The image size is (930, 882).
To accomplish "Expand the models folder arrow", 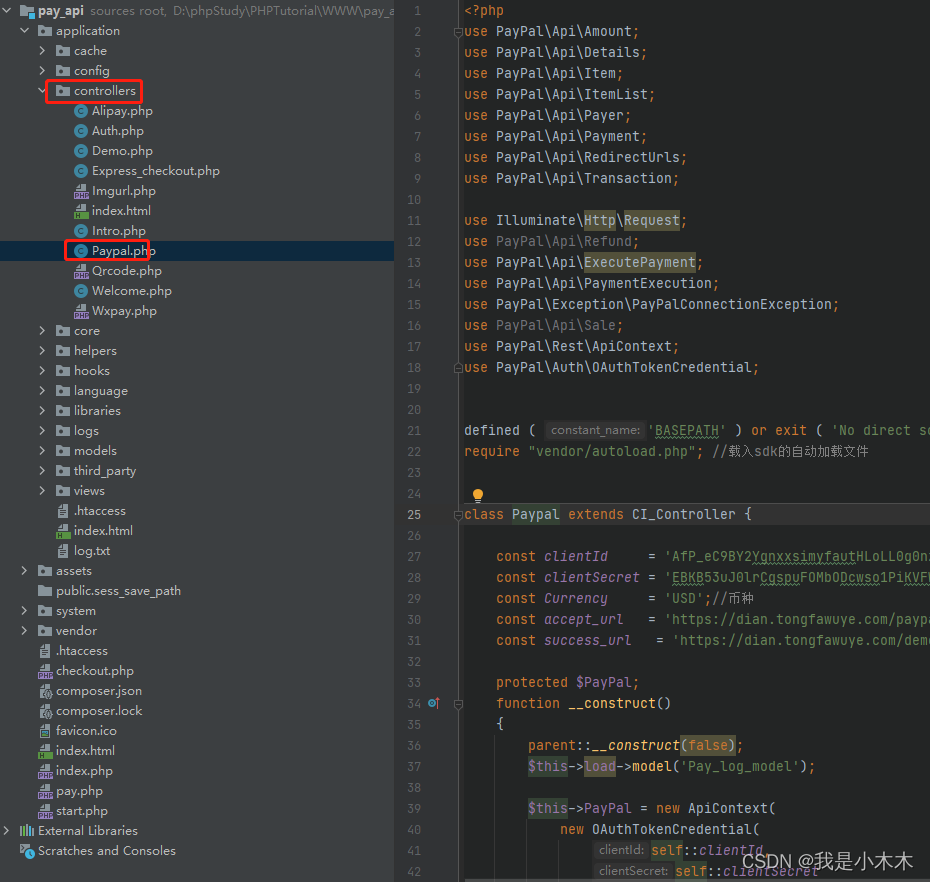I will point(42,451).
